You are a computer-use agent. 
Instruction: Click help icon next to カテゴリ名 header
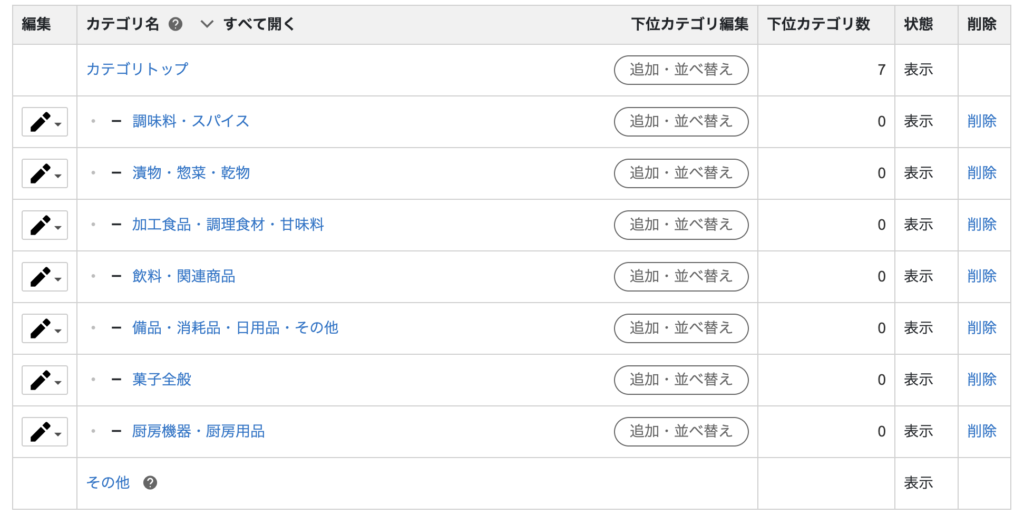[x=176, y=24]
